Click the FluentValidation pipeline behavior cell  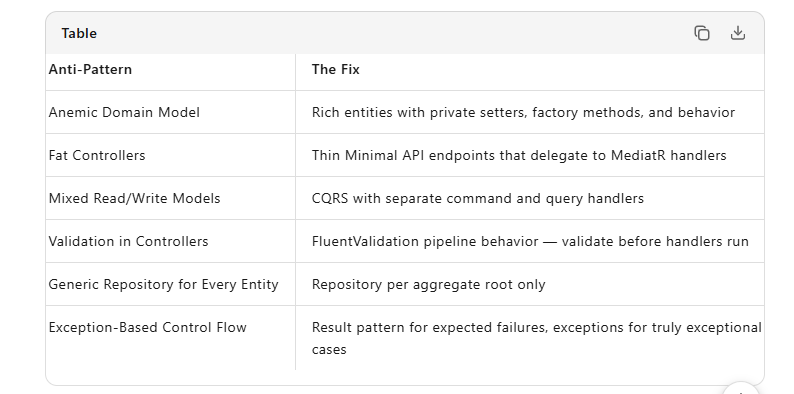point(530,242)
